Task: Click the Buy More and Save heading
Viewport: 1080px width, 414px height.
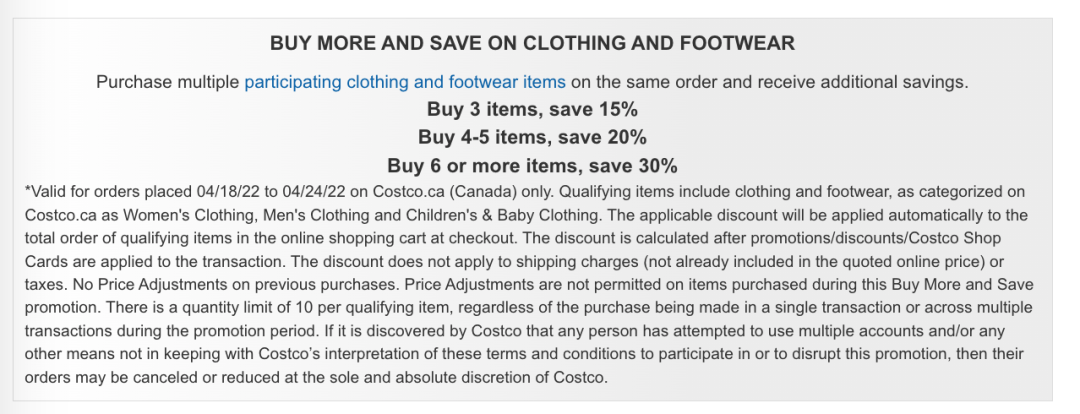Action: 533,43
